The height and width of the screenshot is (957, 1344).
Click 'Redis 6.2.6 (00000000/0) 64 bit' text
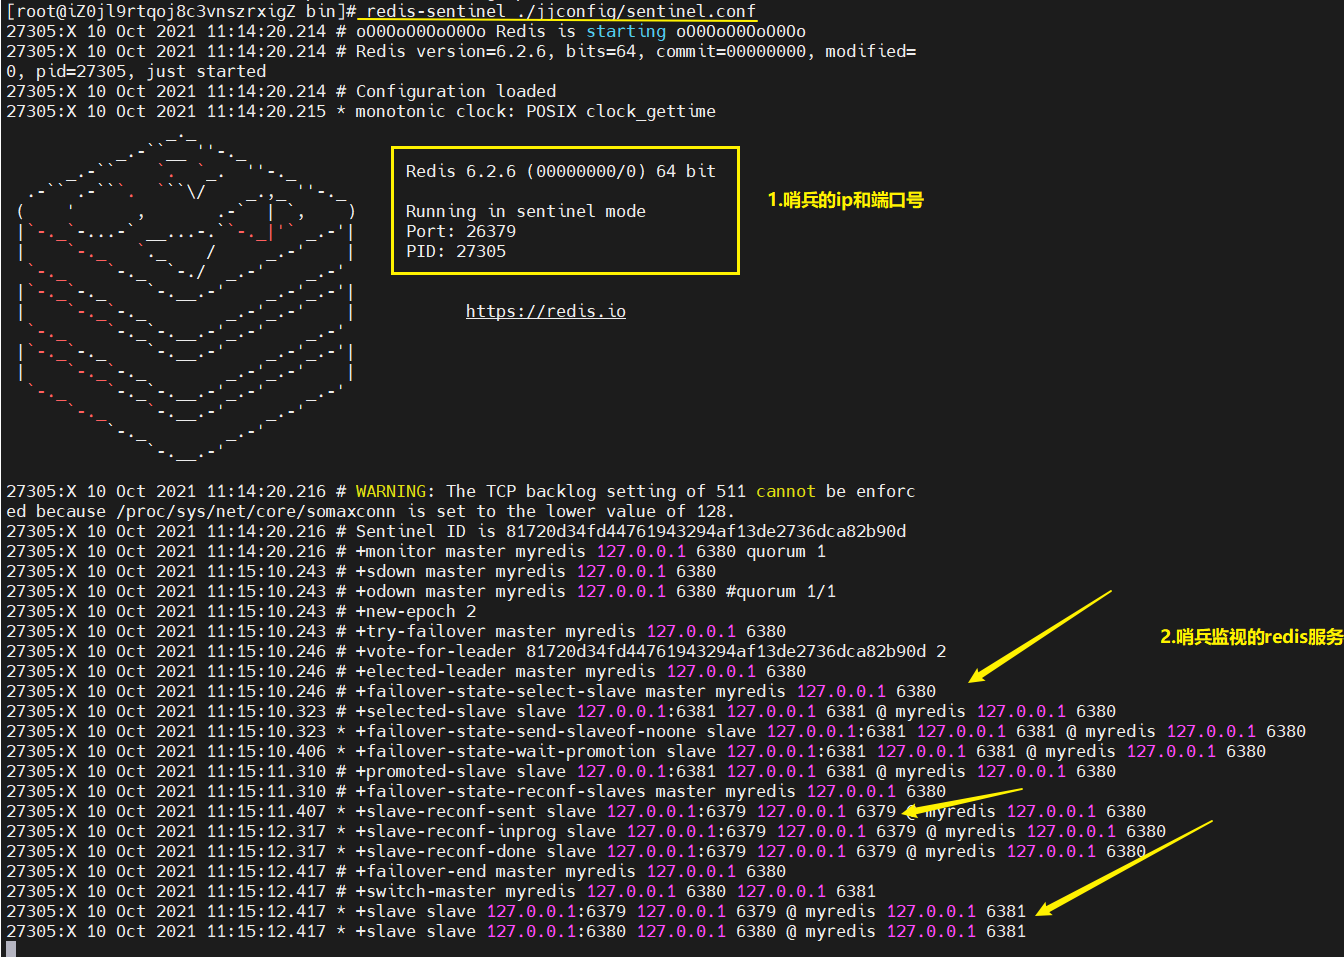pyautogui.click(x=561, y=171)
